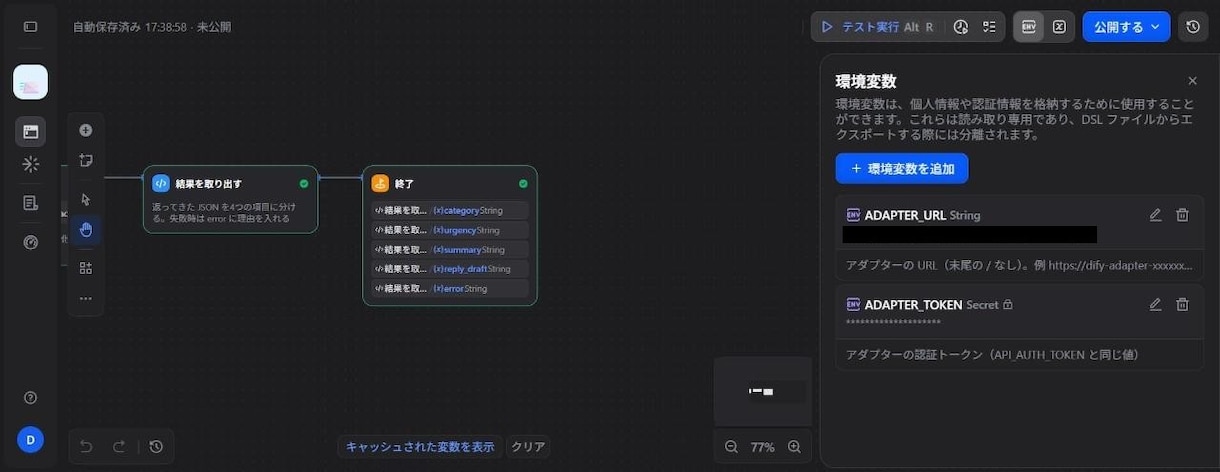The width and height of the screenshot is (1220, 472).
Task: Click the reply_draft String output row
Action: [x=450, y=269]
